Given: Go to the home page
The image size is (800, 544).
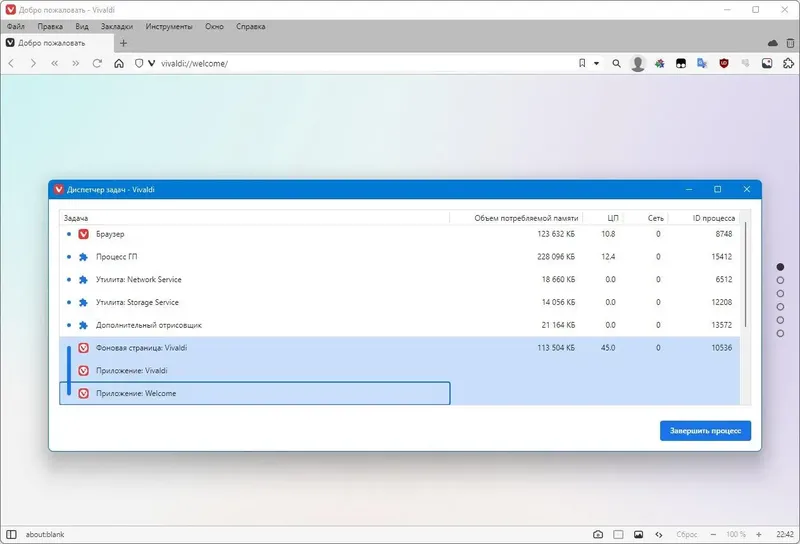Looking at the screenshot, I should (119, 63).
